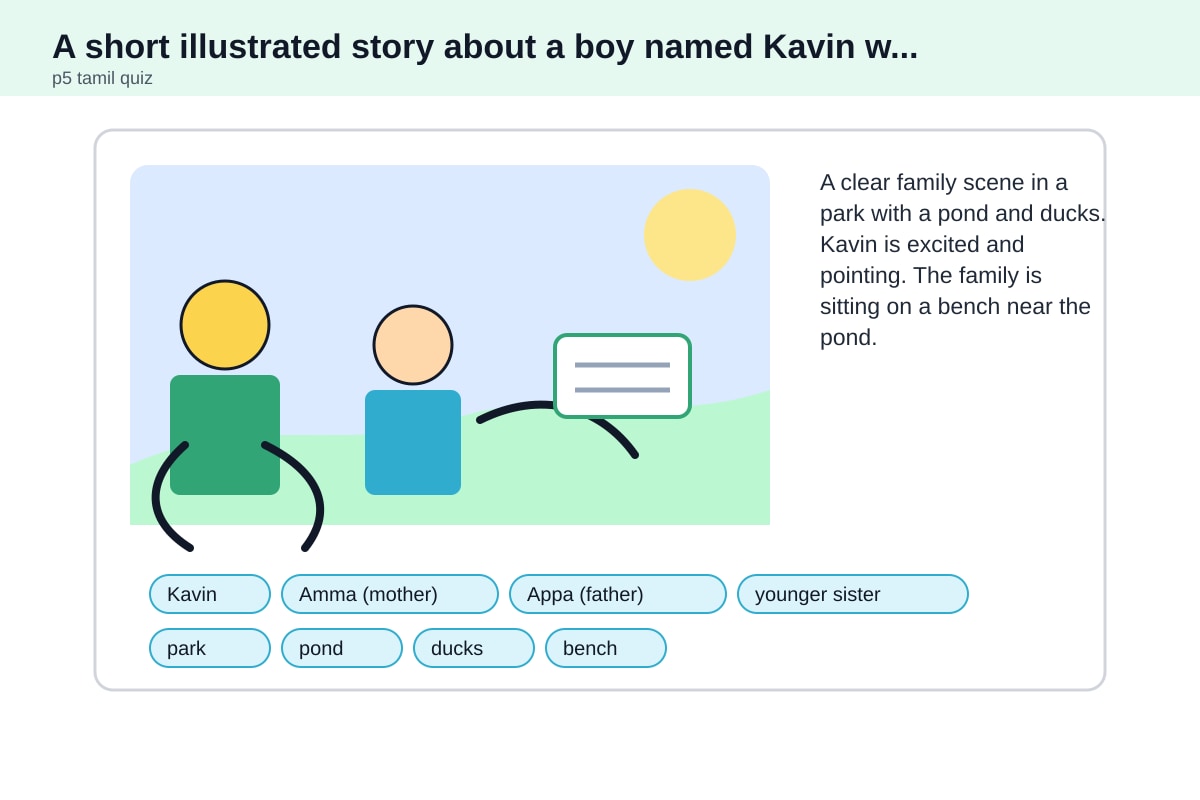The height and width of the screenshot is (800, 1200).
Task: Click the story title heading
Action: pos(485,46)
